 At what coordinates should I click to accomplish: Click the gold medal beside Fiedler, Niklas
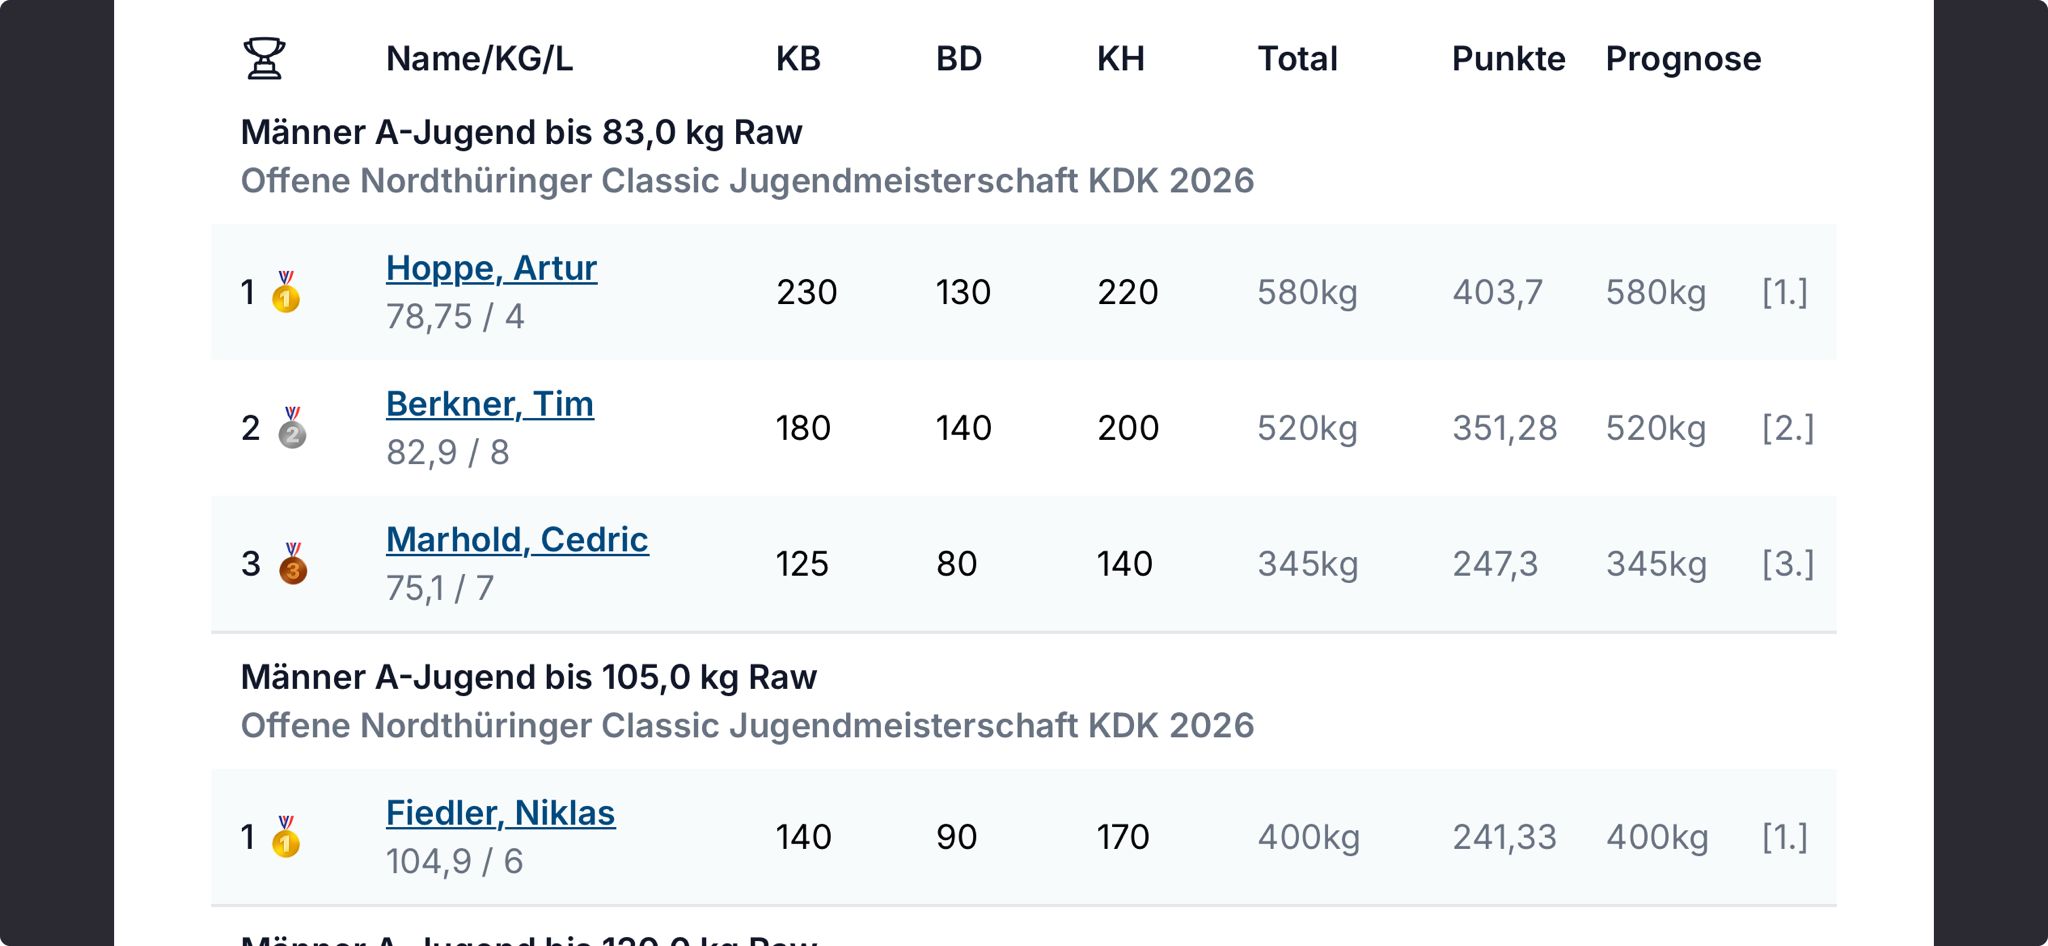pyautogui.click(x=286, y=837)
